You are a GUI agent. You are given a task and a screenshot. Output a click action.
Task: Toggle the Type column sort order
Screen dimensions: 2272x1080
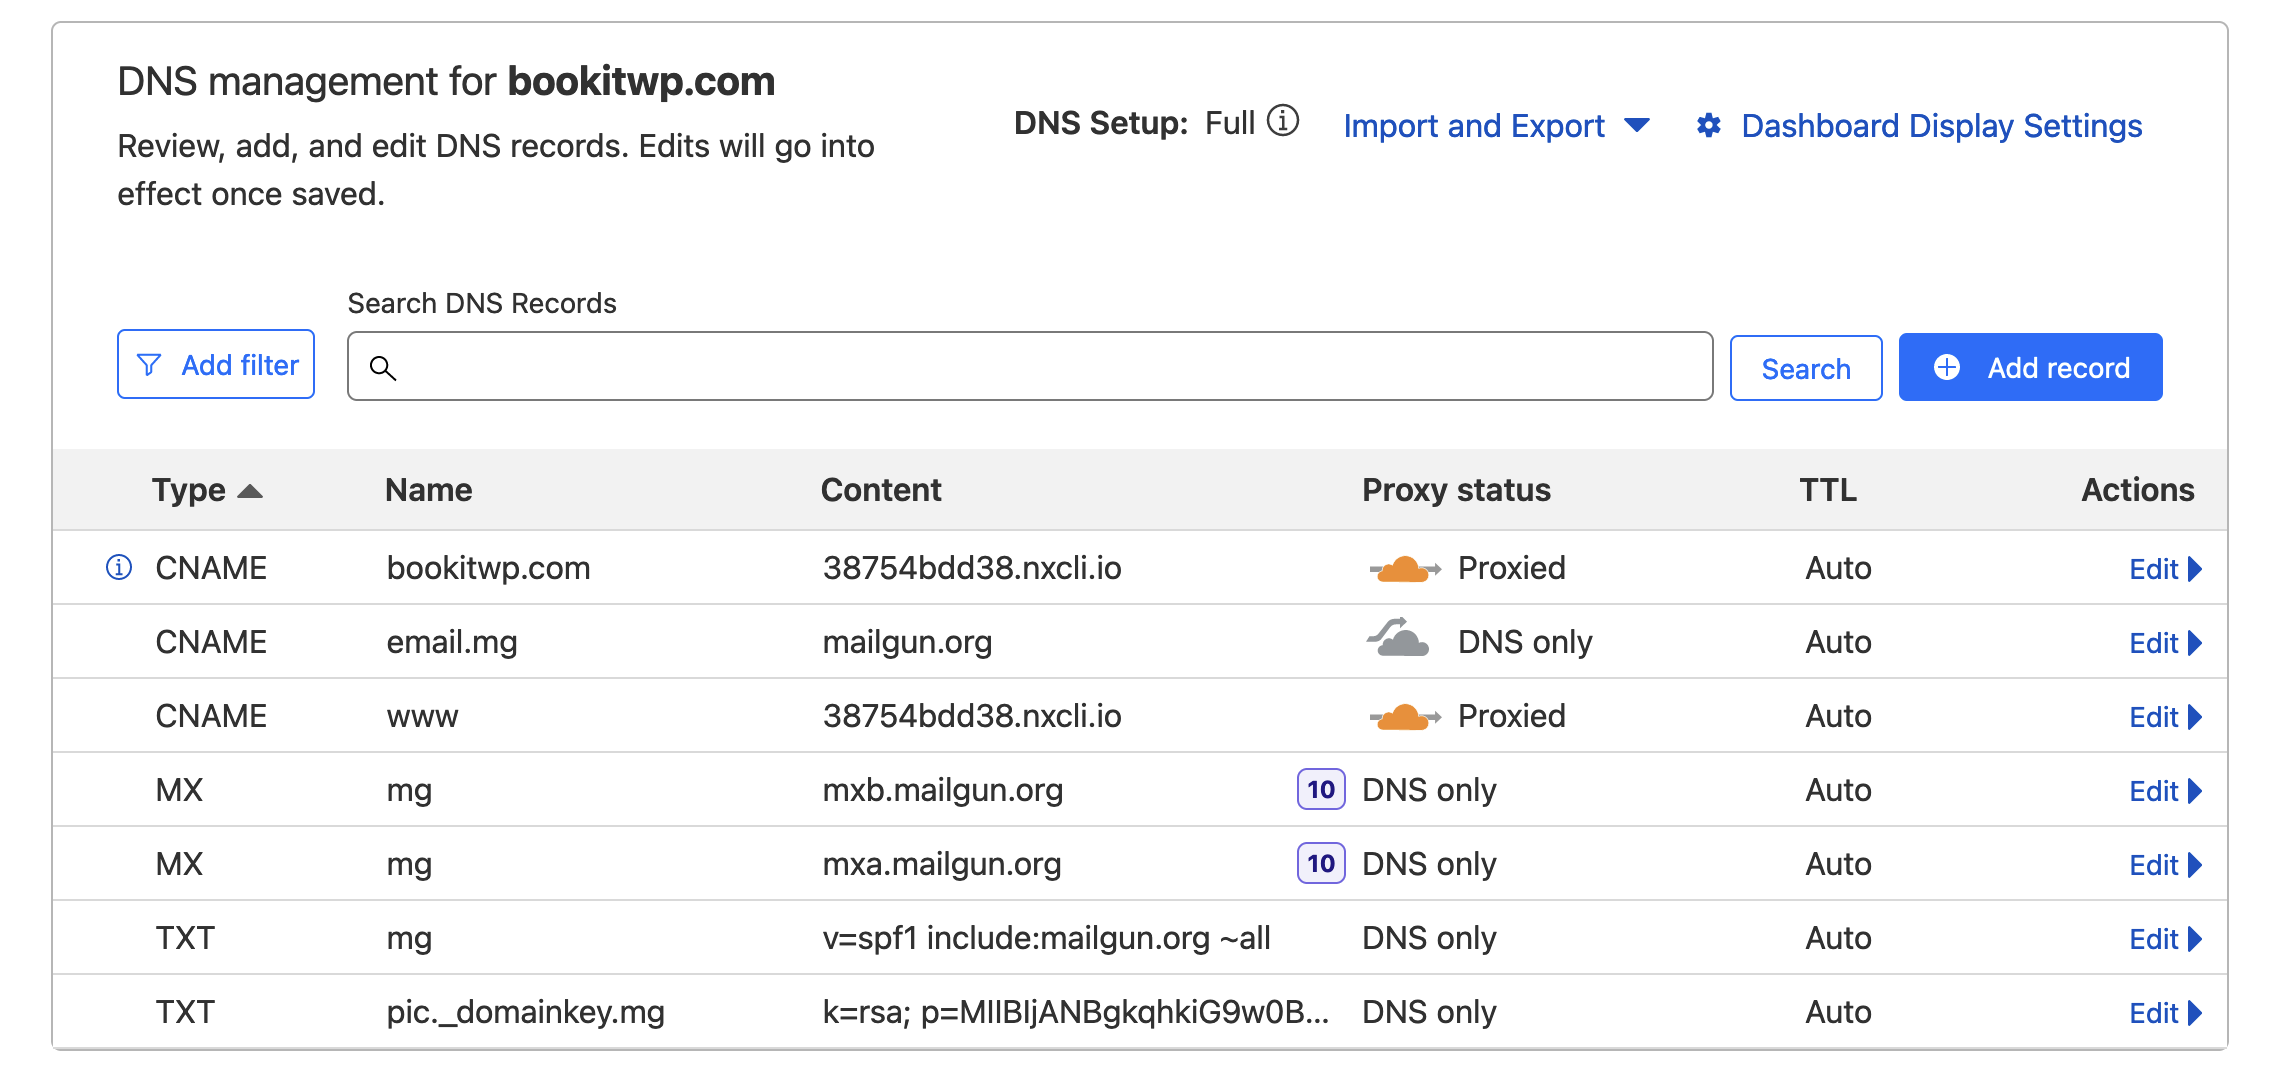[251, 490]
